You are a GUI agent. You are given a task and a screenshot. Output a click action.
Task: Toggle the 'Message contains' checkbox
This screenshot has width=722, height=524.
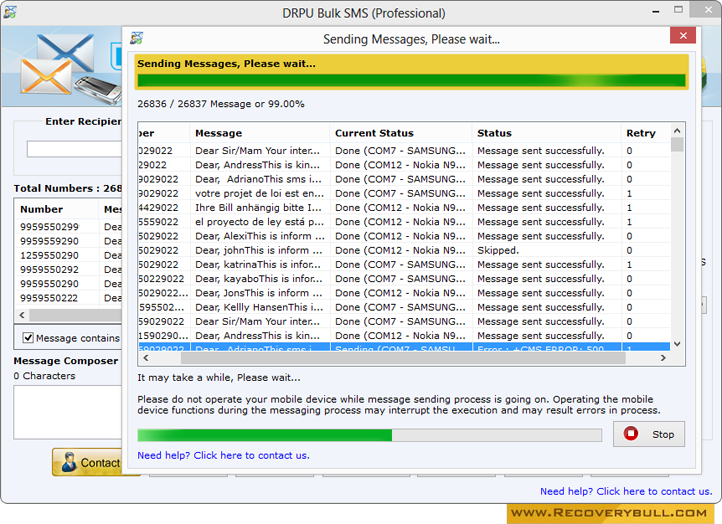click(x=28, y=338)
